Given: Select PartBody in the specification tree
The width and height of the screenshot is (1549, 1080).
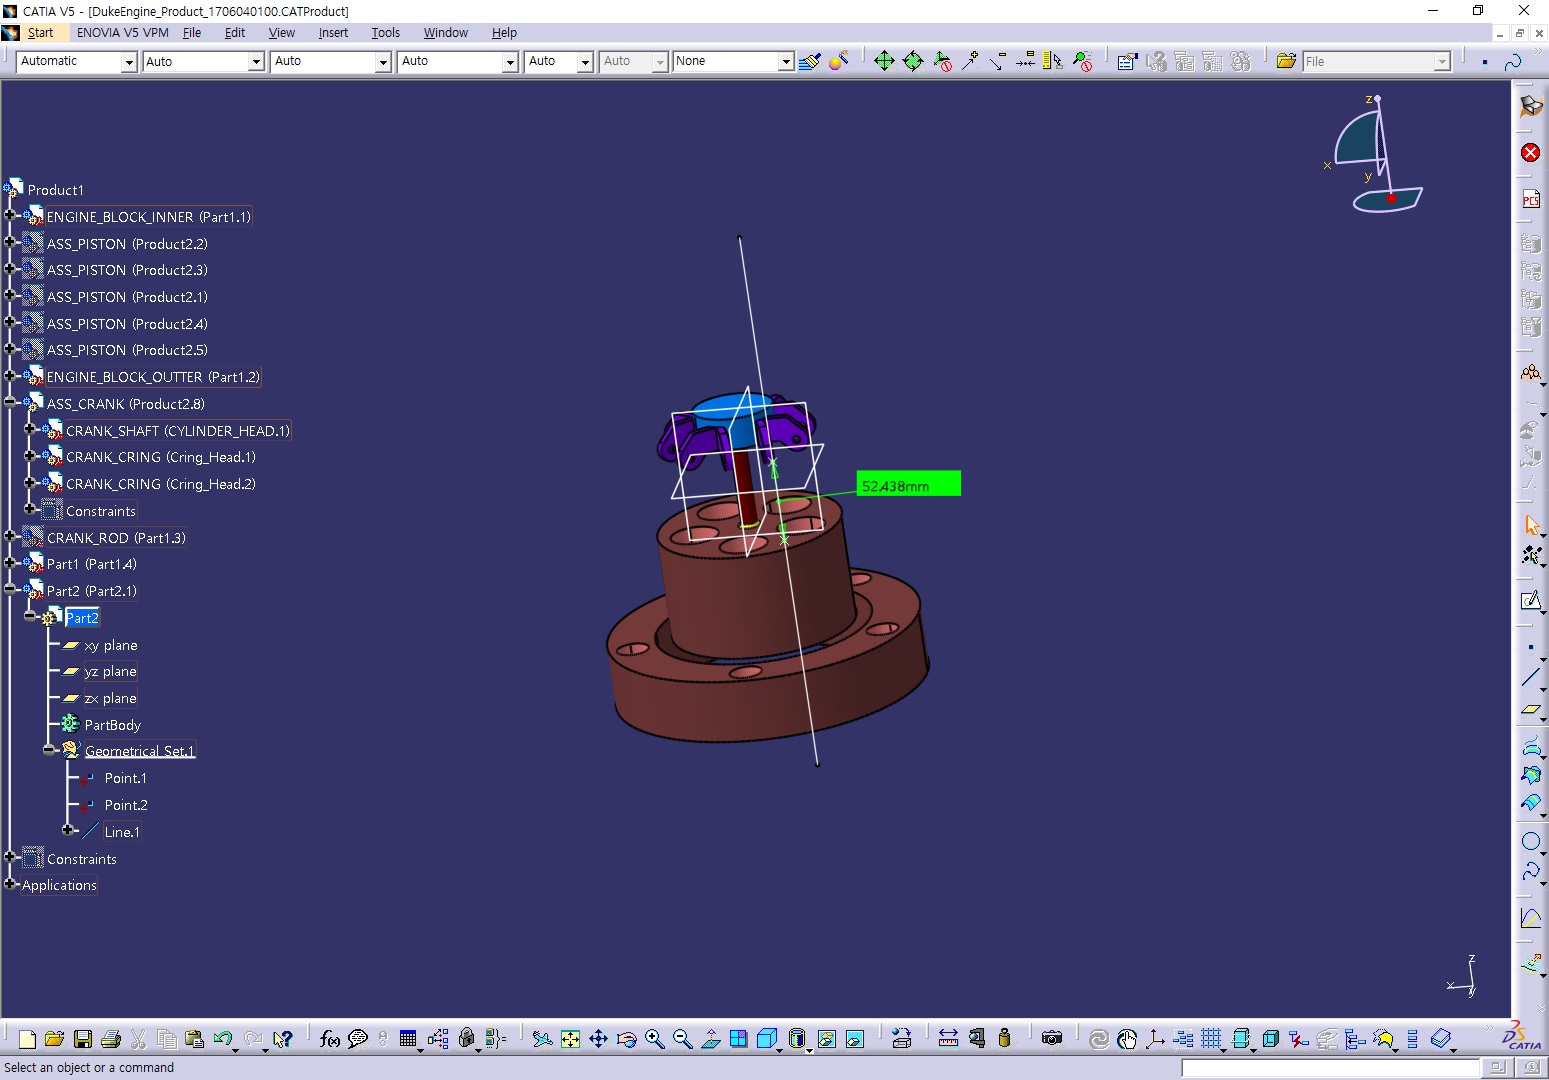Looking at the screenshot, I should [x=112, y=725].
